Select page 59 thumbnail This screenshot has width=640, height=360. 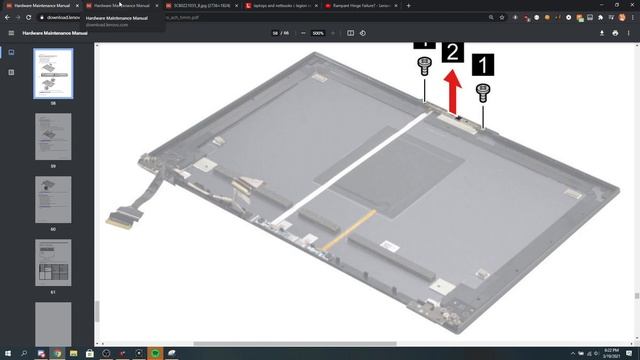tap(53, 137)
